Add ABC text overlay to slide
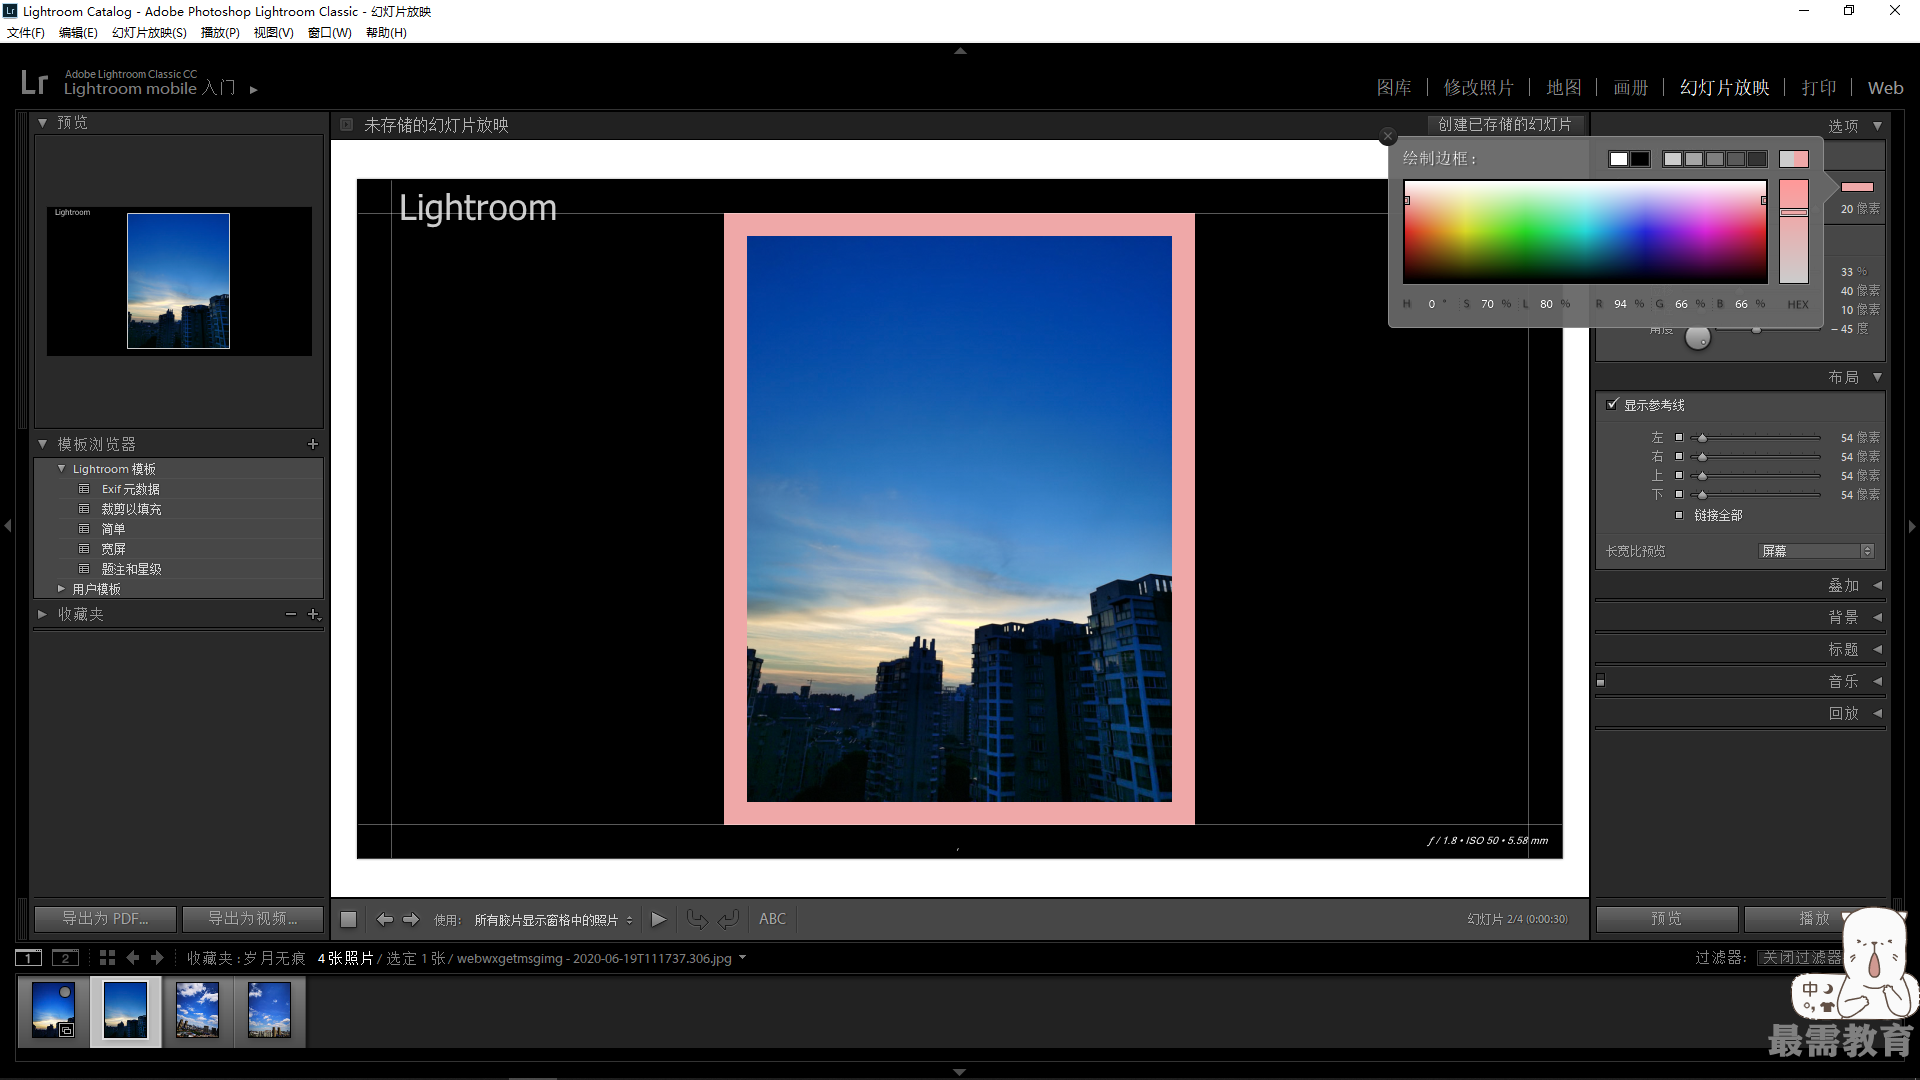This screenshot has height=1080, width=1920. [x=772, y=919]
